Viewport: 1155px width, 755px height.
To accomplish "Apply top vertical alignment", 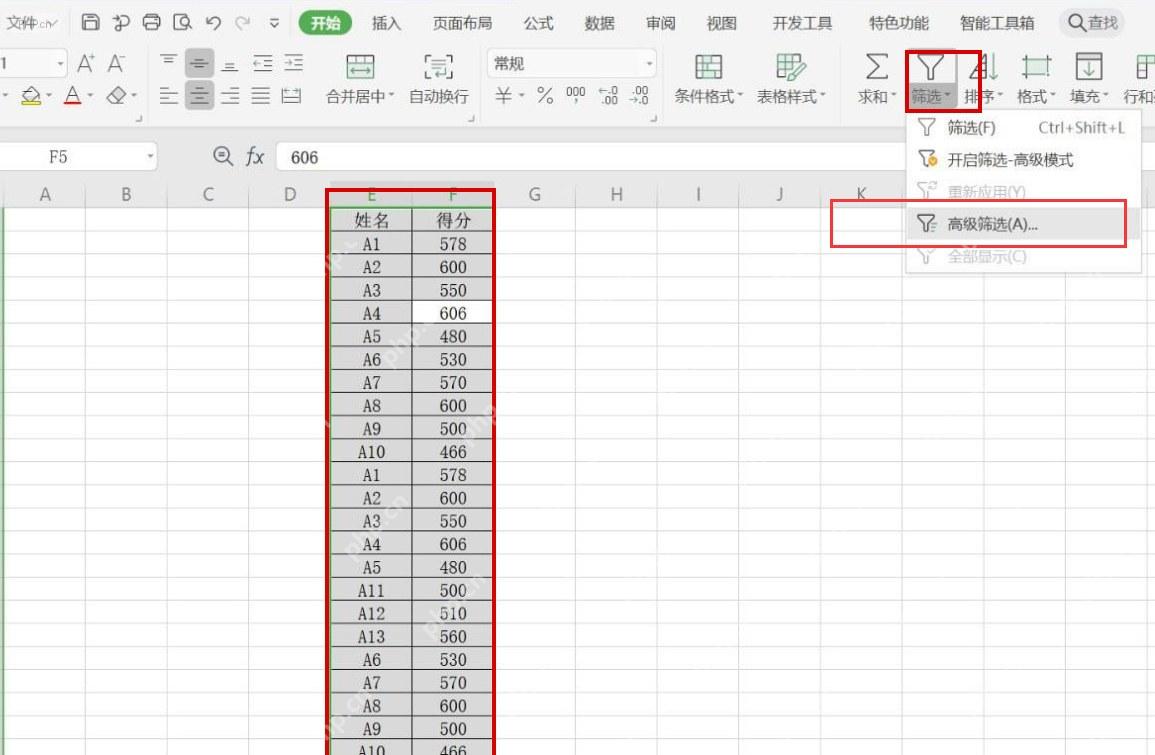I will coord(169,63).
